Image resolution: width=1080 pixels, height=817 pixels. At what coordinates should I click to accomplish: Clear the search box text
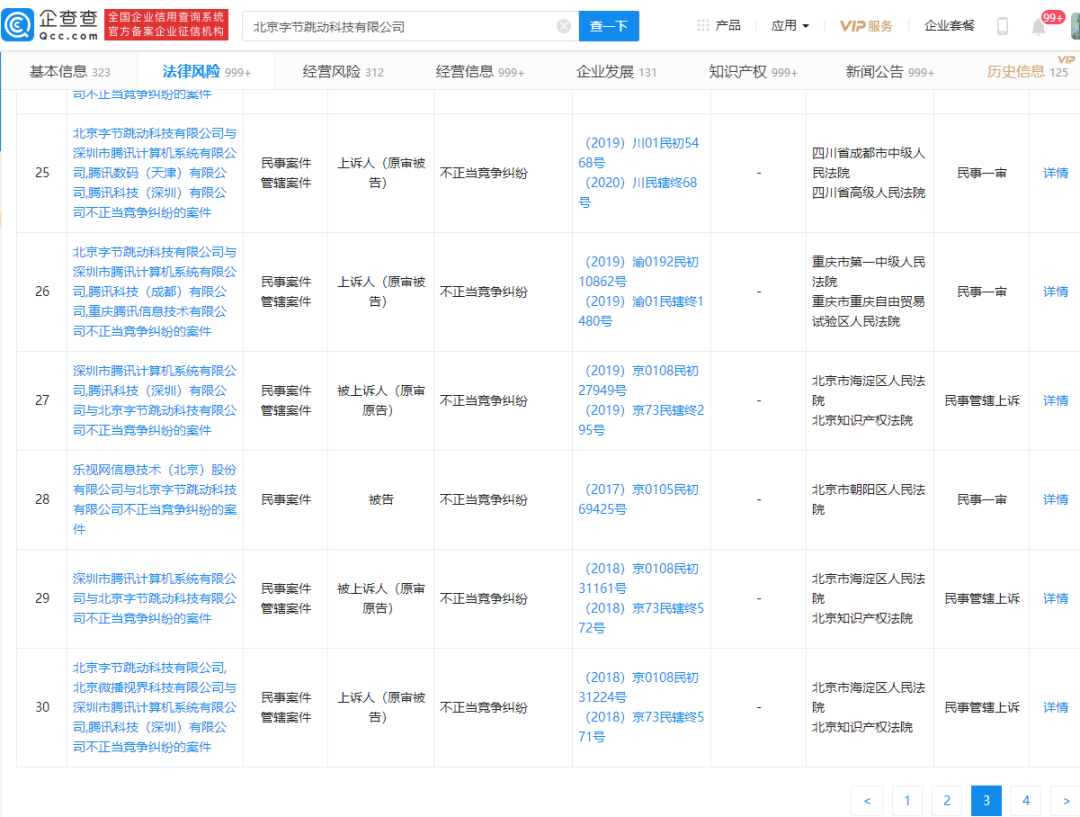(564, 26)
